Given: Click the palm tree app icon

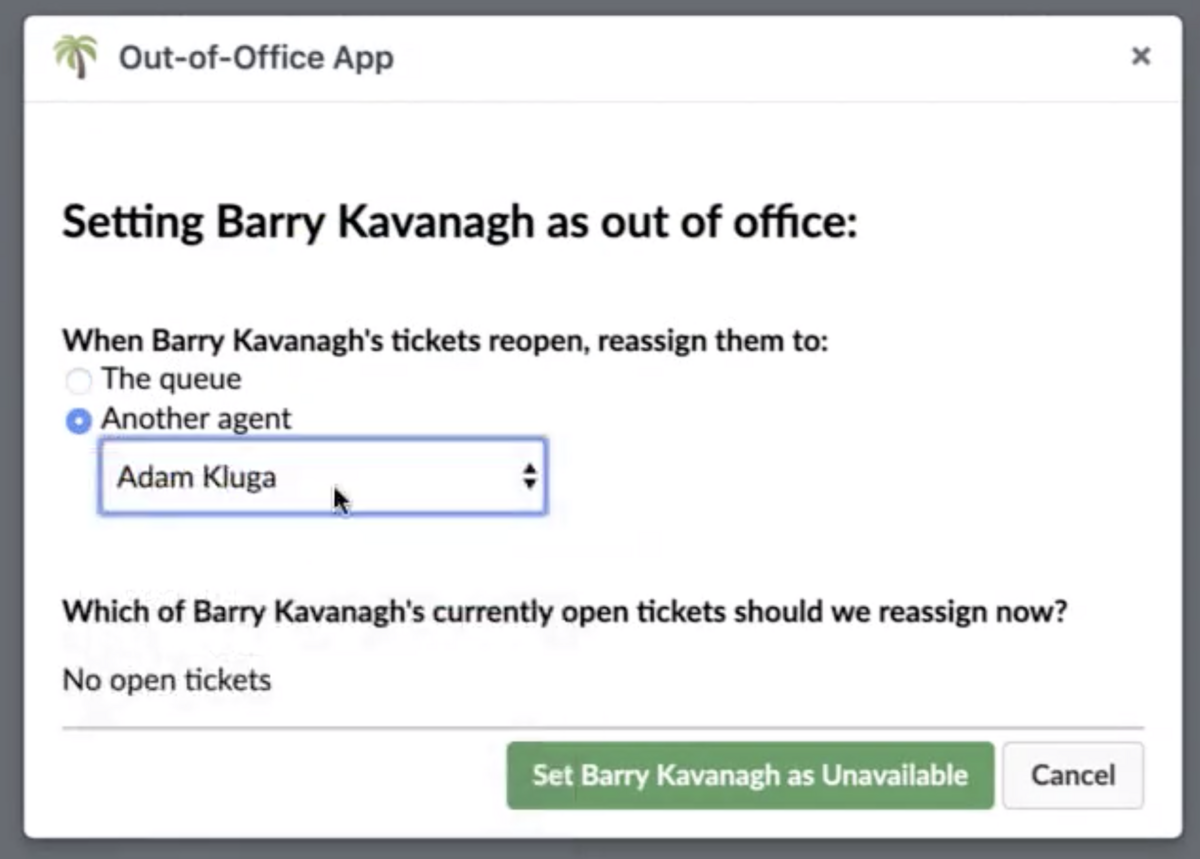Looking at the screenshot, I should point(75,56).
